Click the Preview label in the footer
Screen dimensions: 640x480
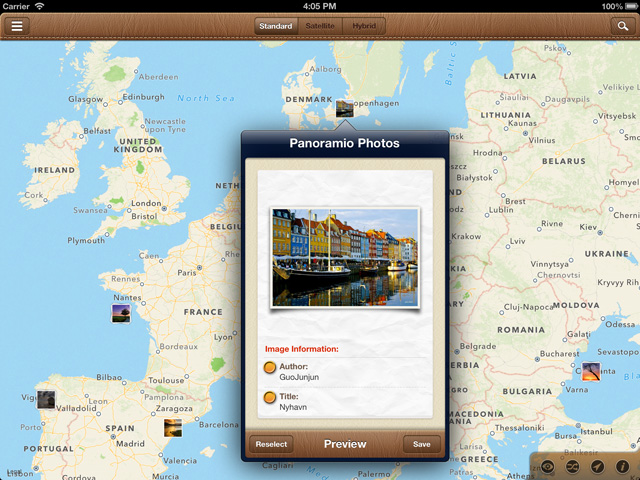click(345, 444)
